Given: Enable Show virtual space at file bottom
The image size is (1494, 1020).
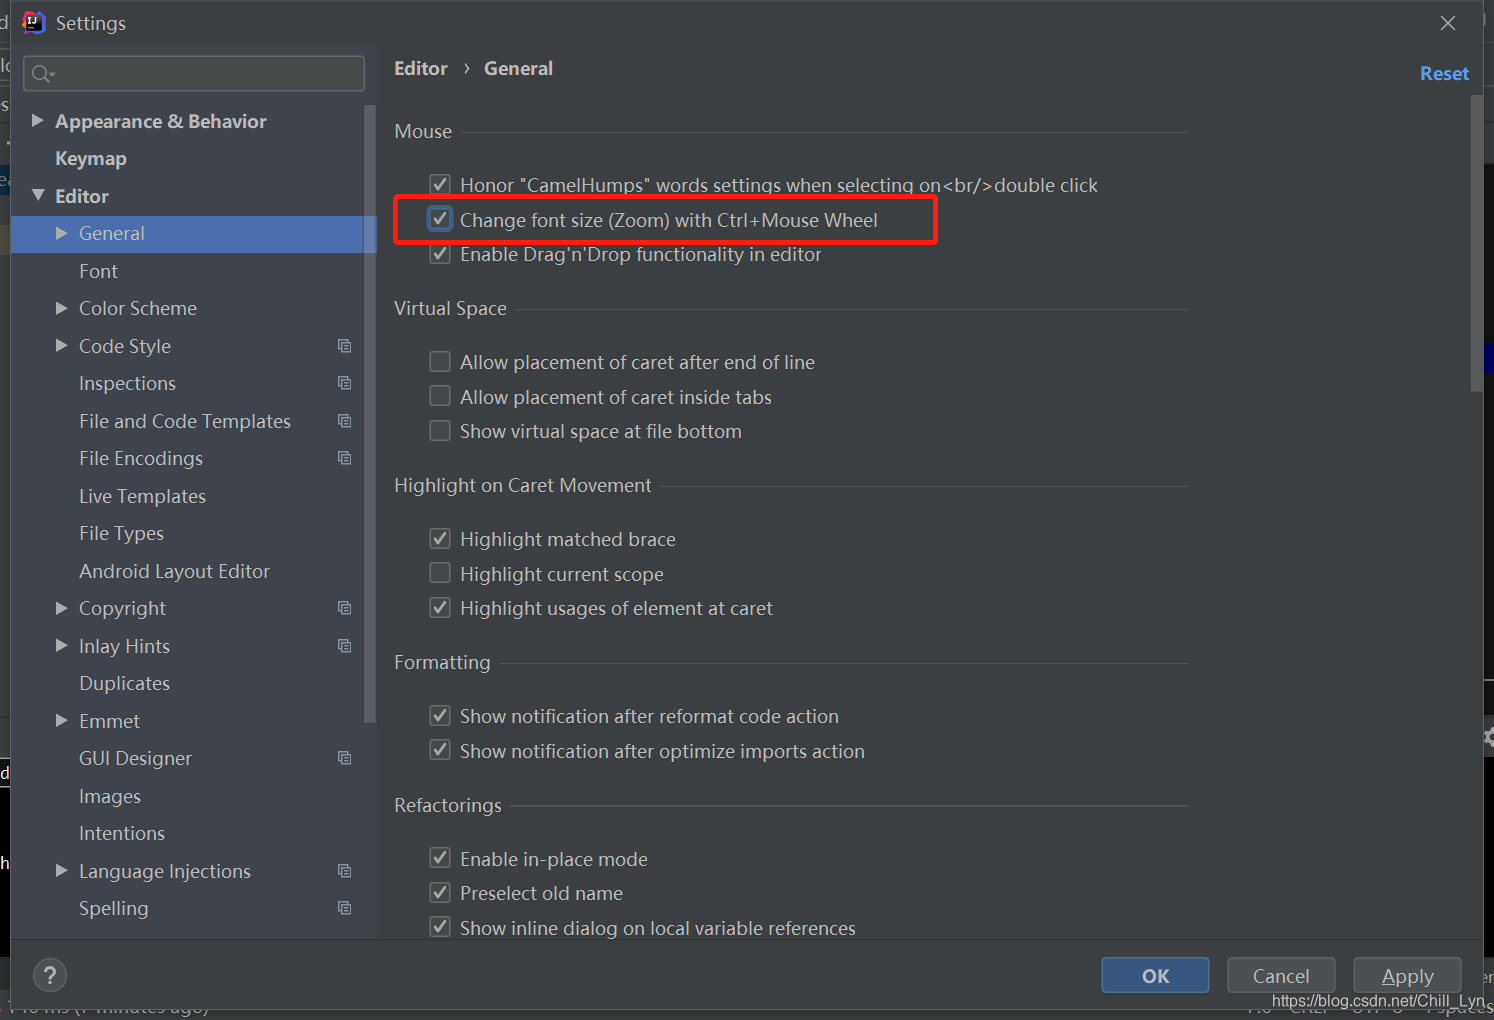Looking at the screenshot, I should point(440,431).
